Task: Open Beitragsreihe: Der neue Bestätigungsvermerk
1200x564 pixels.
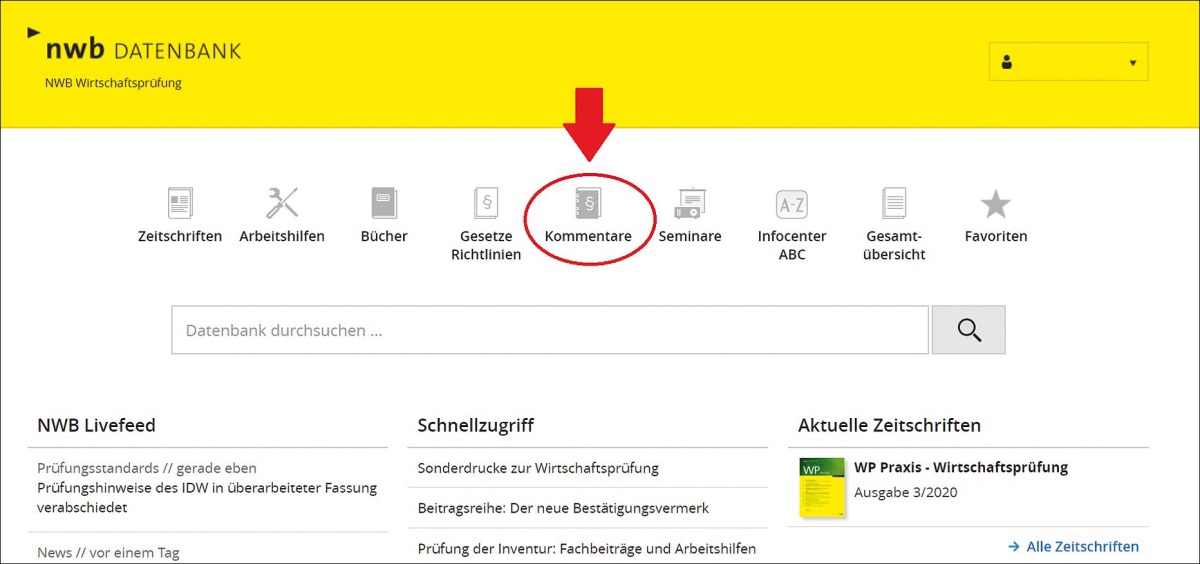Action: (x=563, y=508)
